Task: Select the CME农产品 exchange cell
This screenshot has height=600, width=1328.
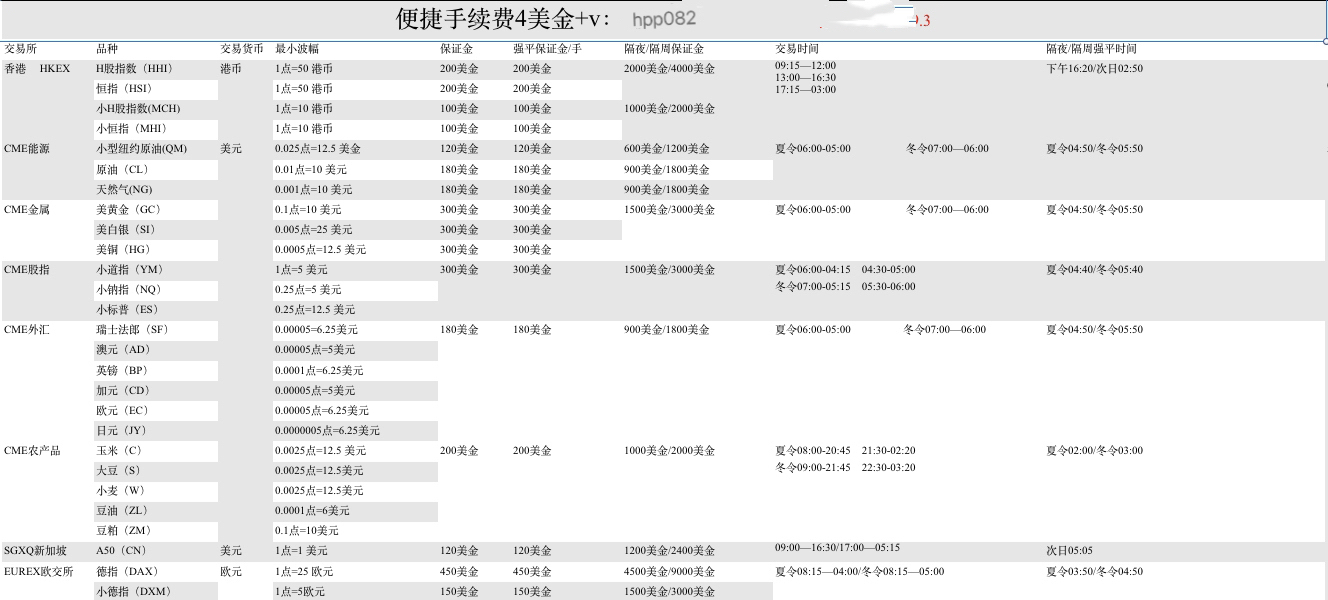Action: click(x=32, y=451)
